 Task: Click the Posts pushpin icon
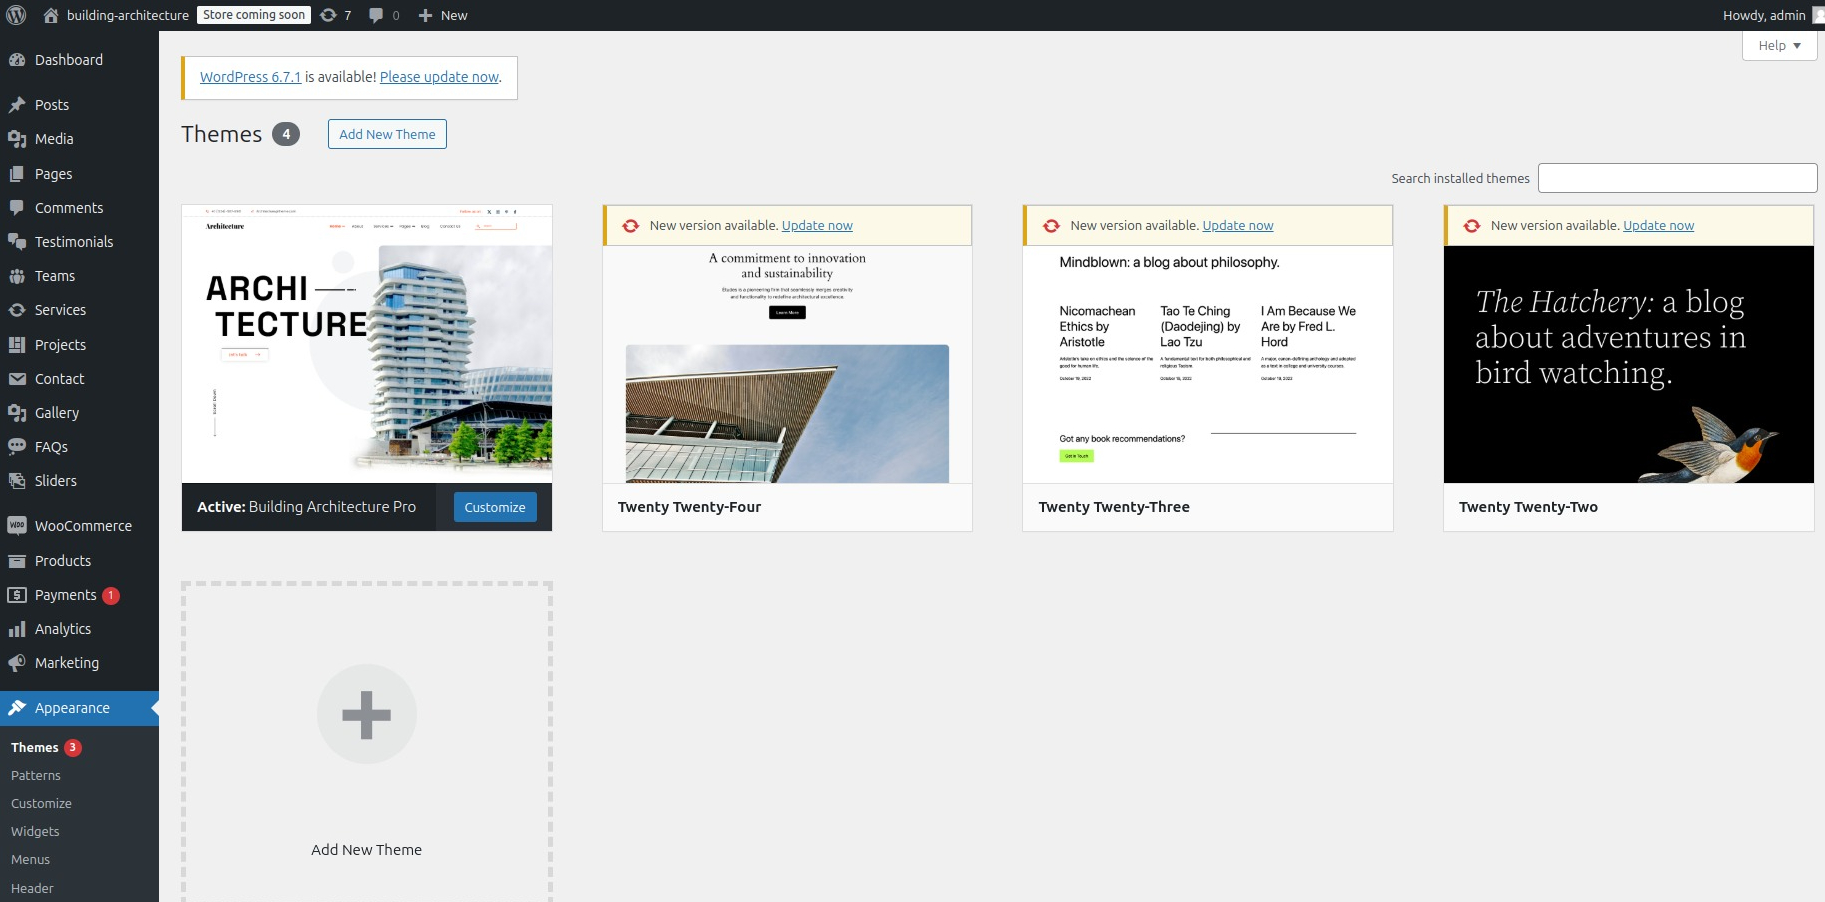point(17,105)
